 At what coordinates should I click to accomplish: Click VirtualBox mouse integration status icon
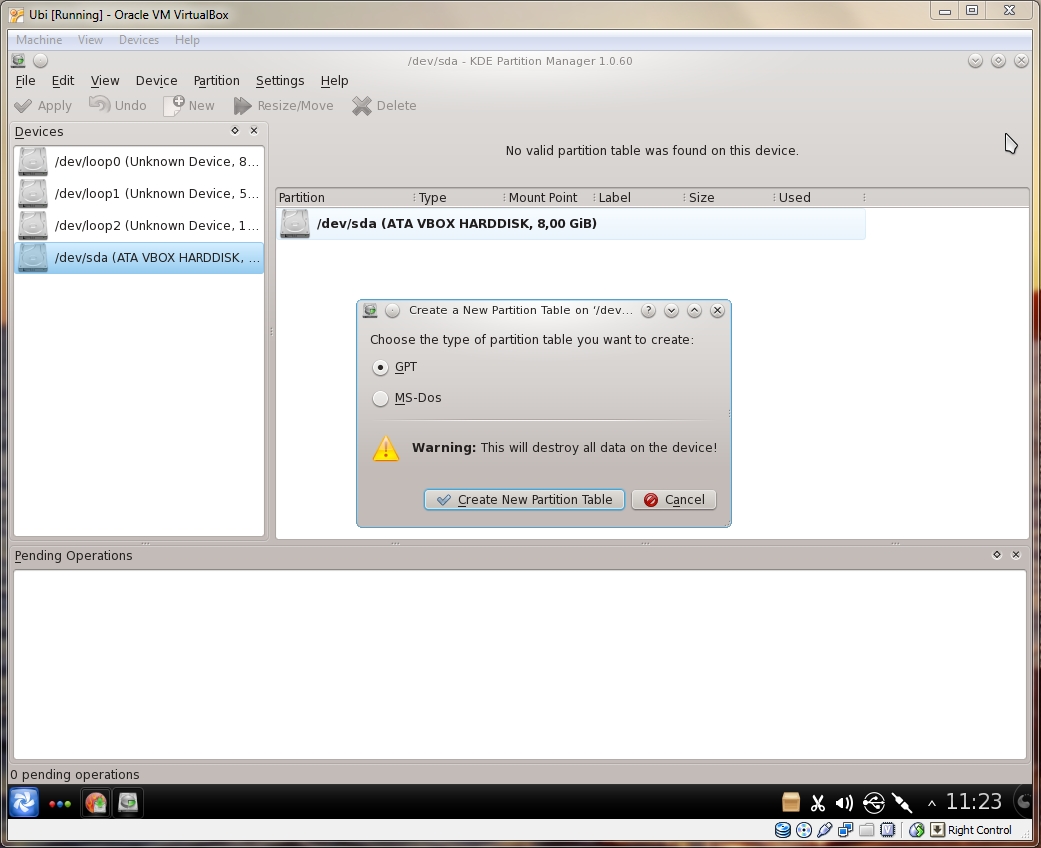(917, 830)
